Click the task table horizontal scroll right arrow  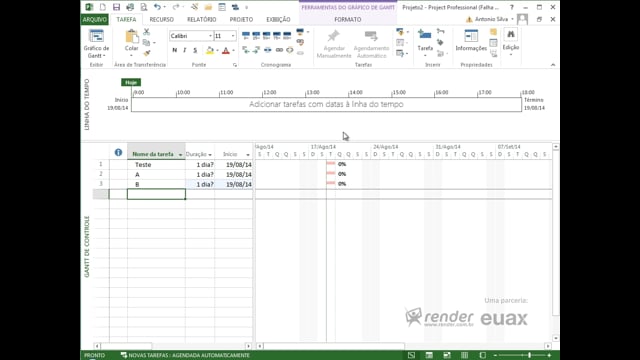click(248, 346)
